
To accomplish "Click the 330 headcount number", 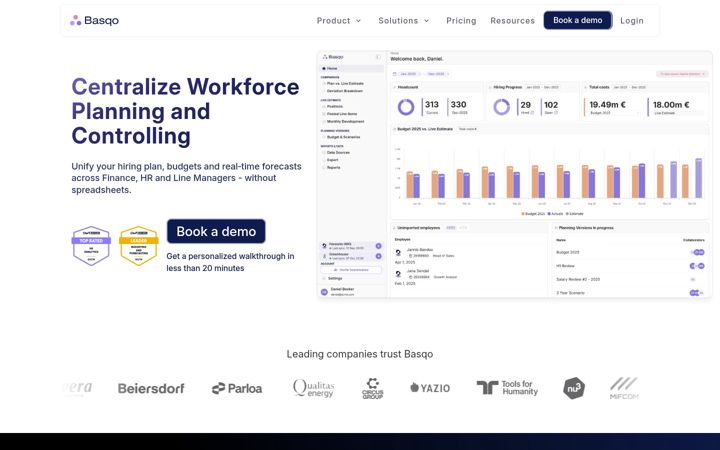I will 458,105.
